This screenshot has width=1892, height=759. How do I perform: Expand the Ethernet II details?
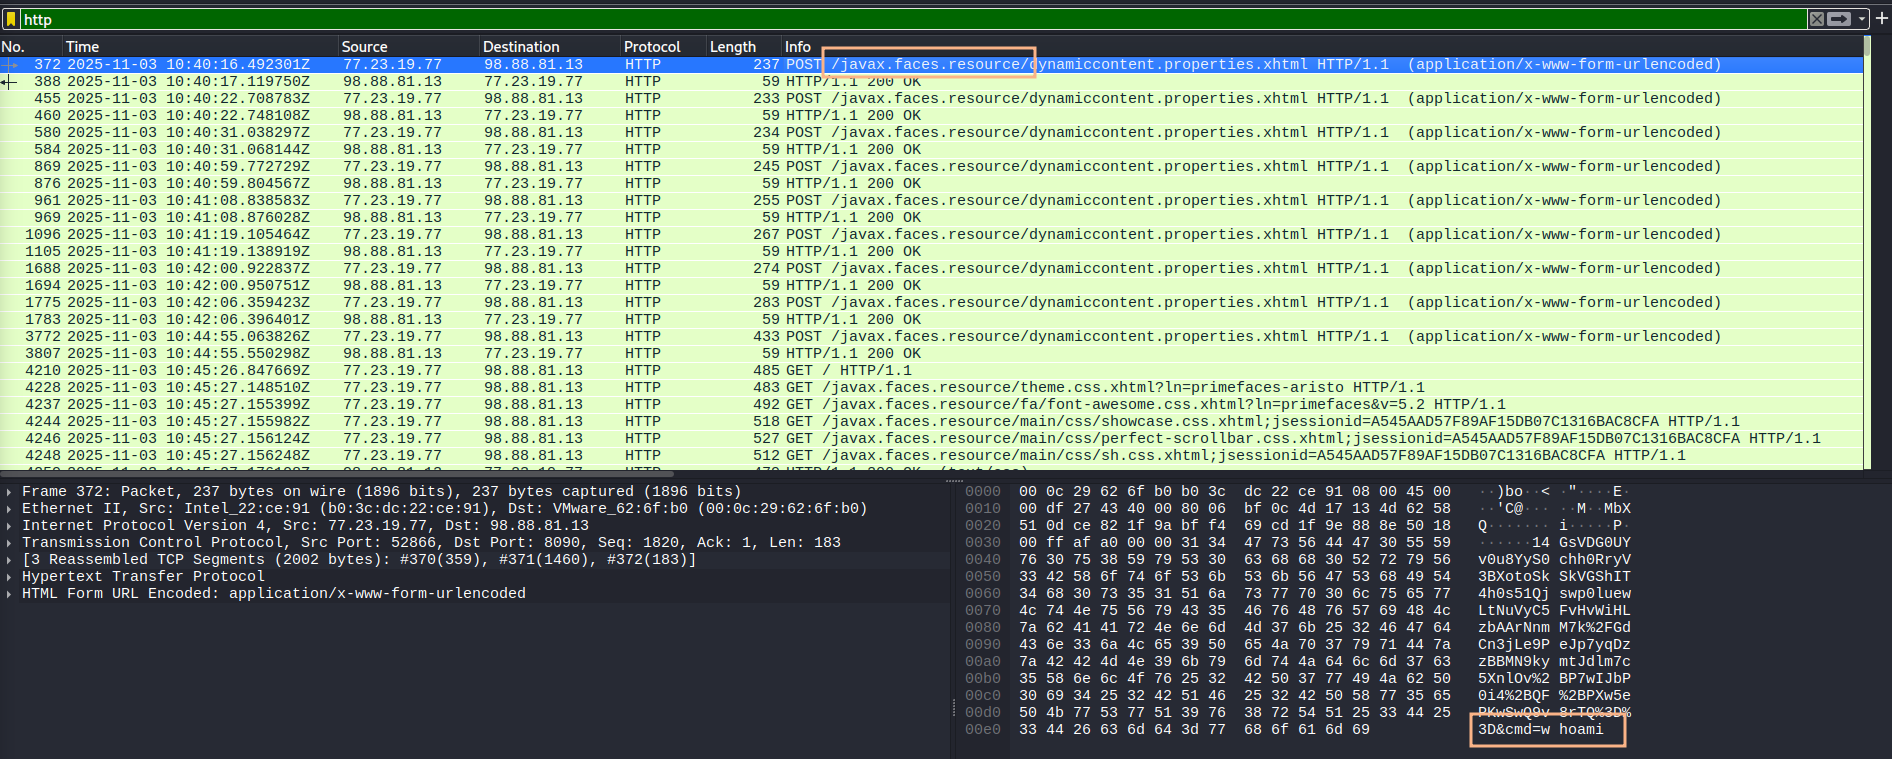coord(9,509)
